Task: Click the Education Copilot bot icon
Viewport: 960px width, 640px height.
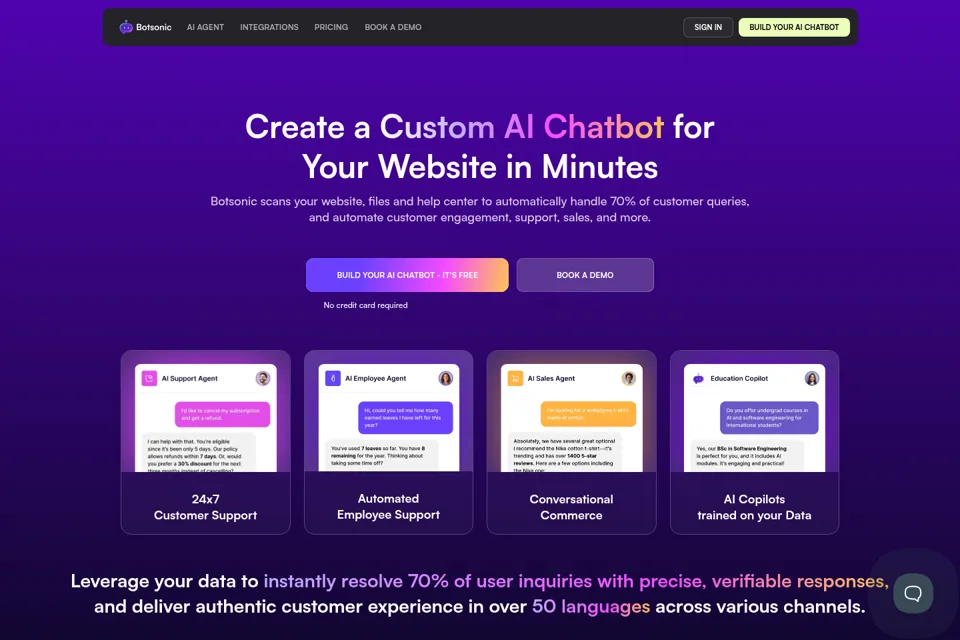Action: 698,378
